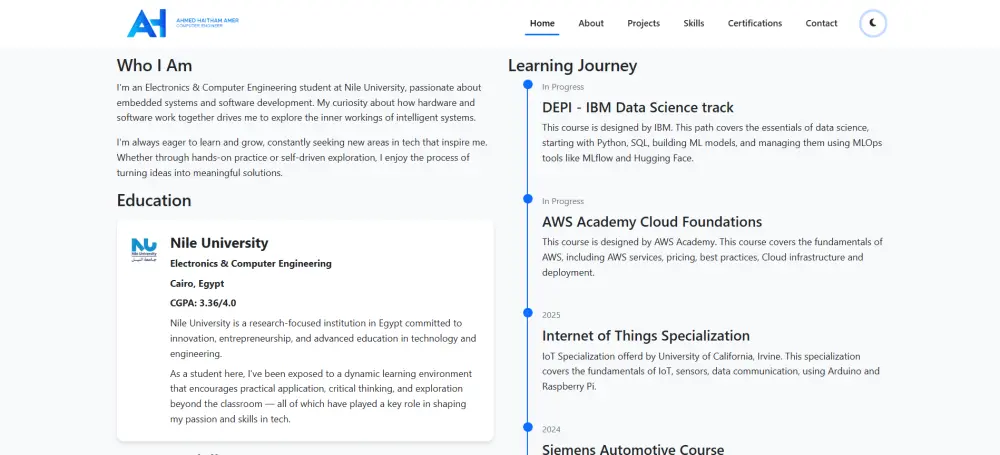Click the Nile University logo image
This screenshot has height=455, width=1000.
click(144, 248)
